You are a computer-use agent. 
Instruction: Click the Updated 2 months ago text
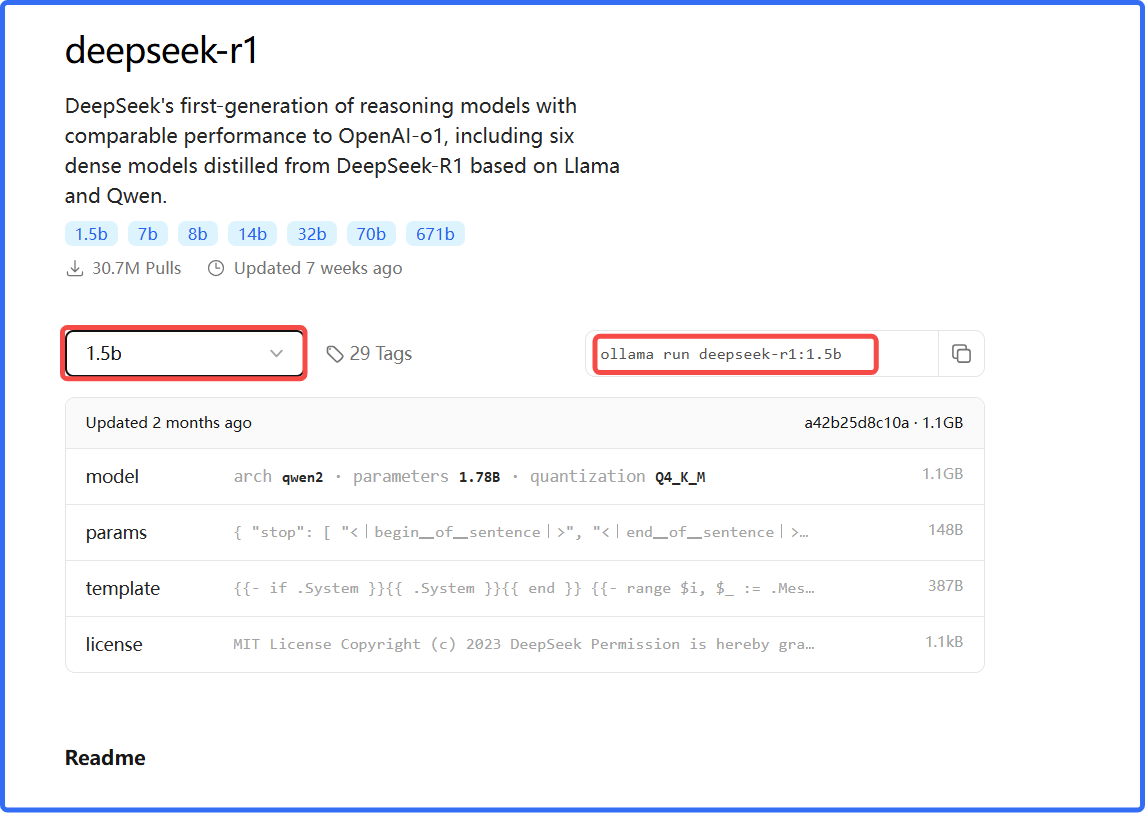[168, 423]
